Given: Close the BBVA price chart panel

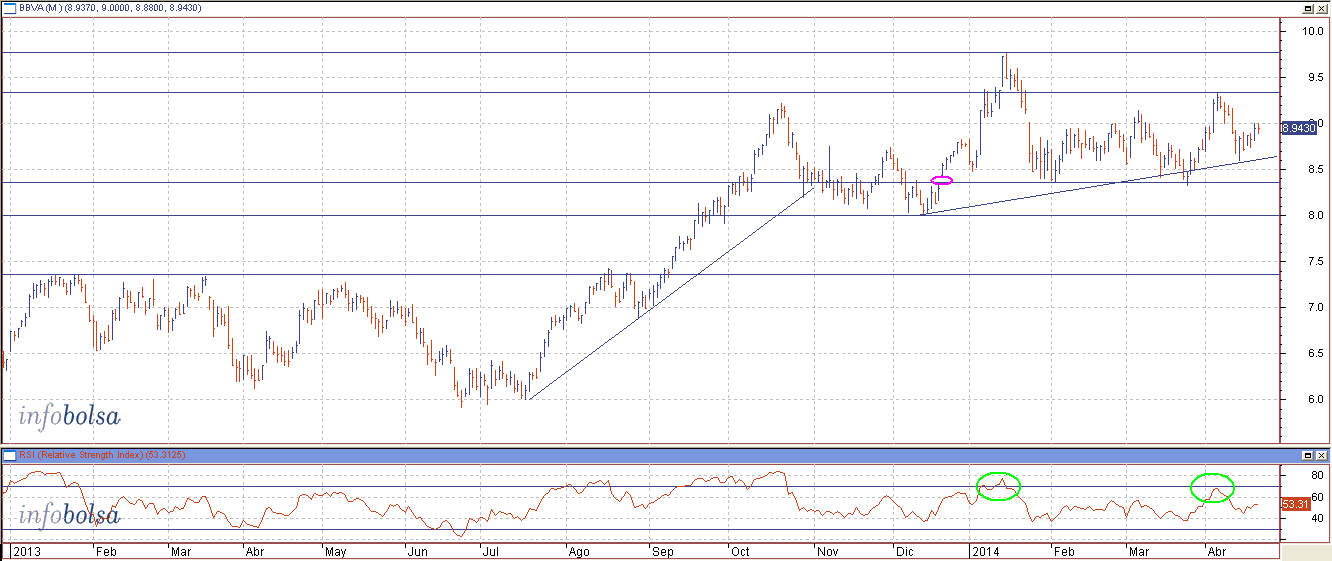Looking at the screenshot, I should pyautogui.click(x=1323, y=7).
